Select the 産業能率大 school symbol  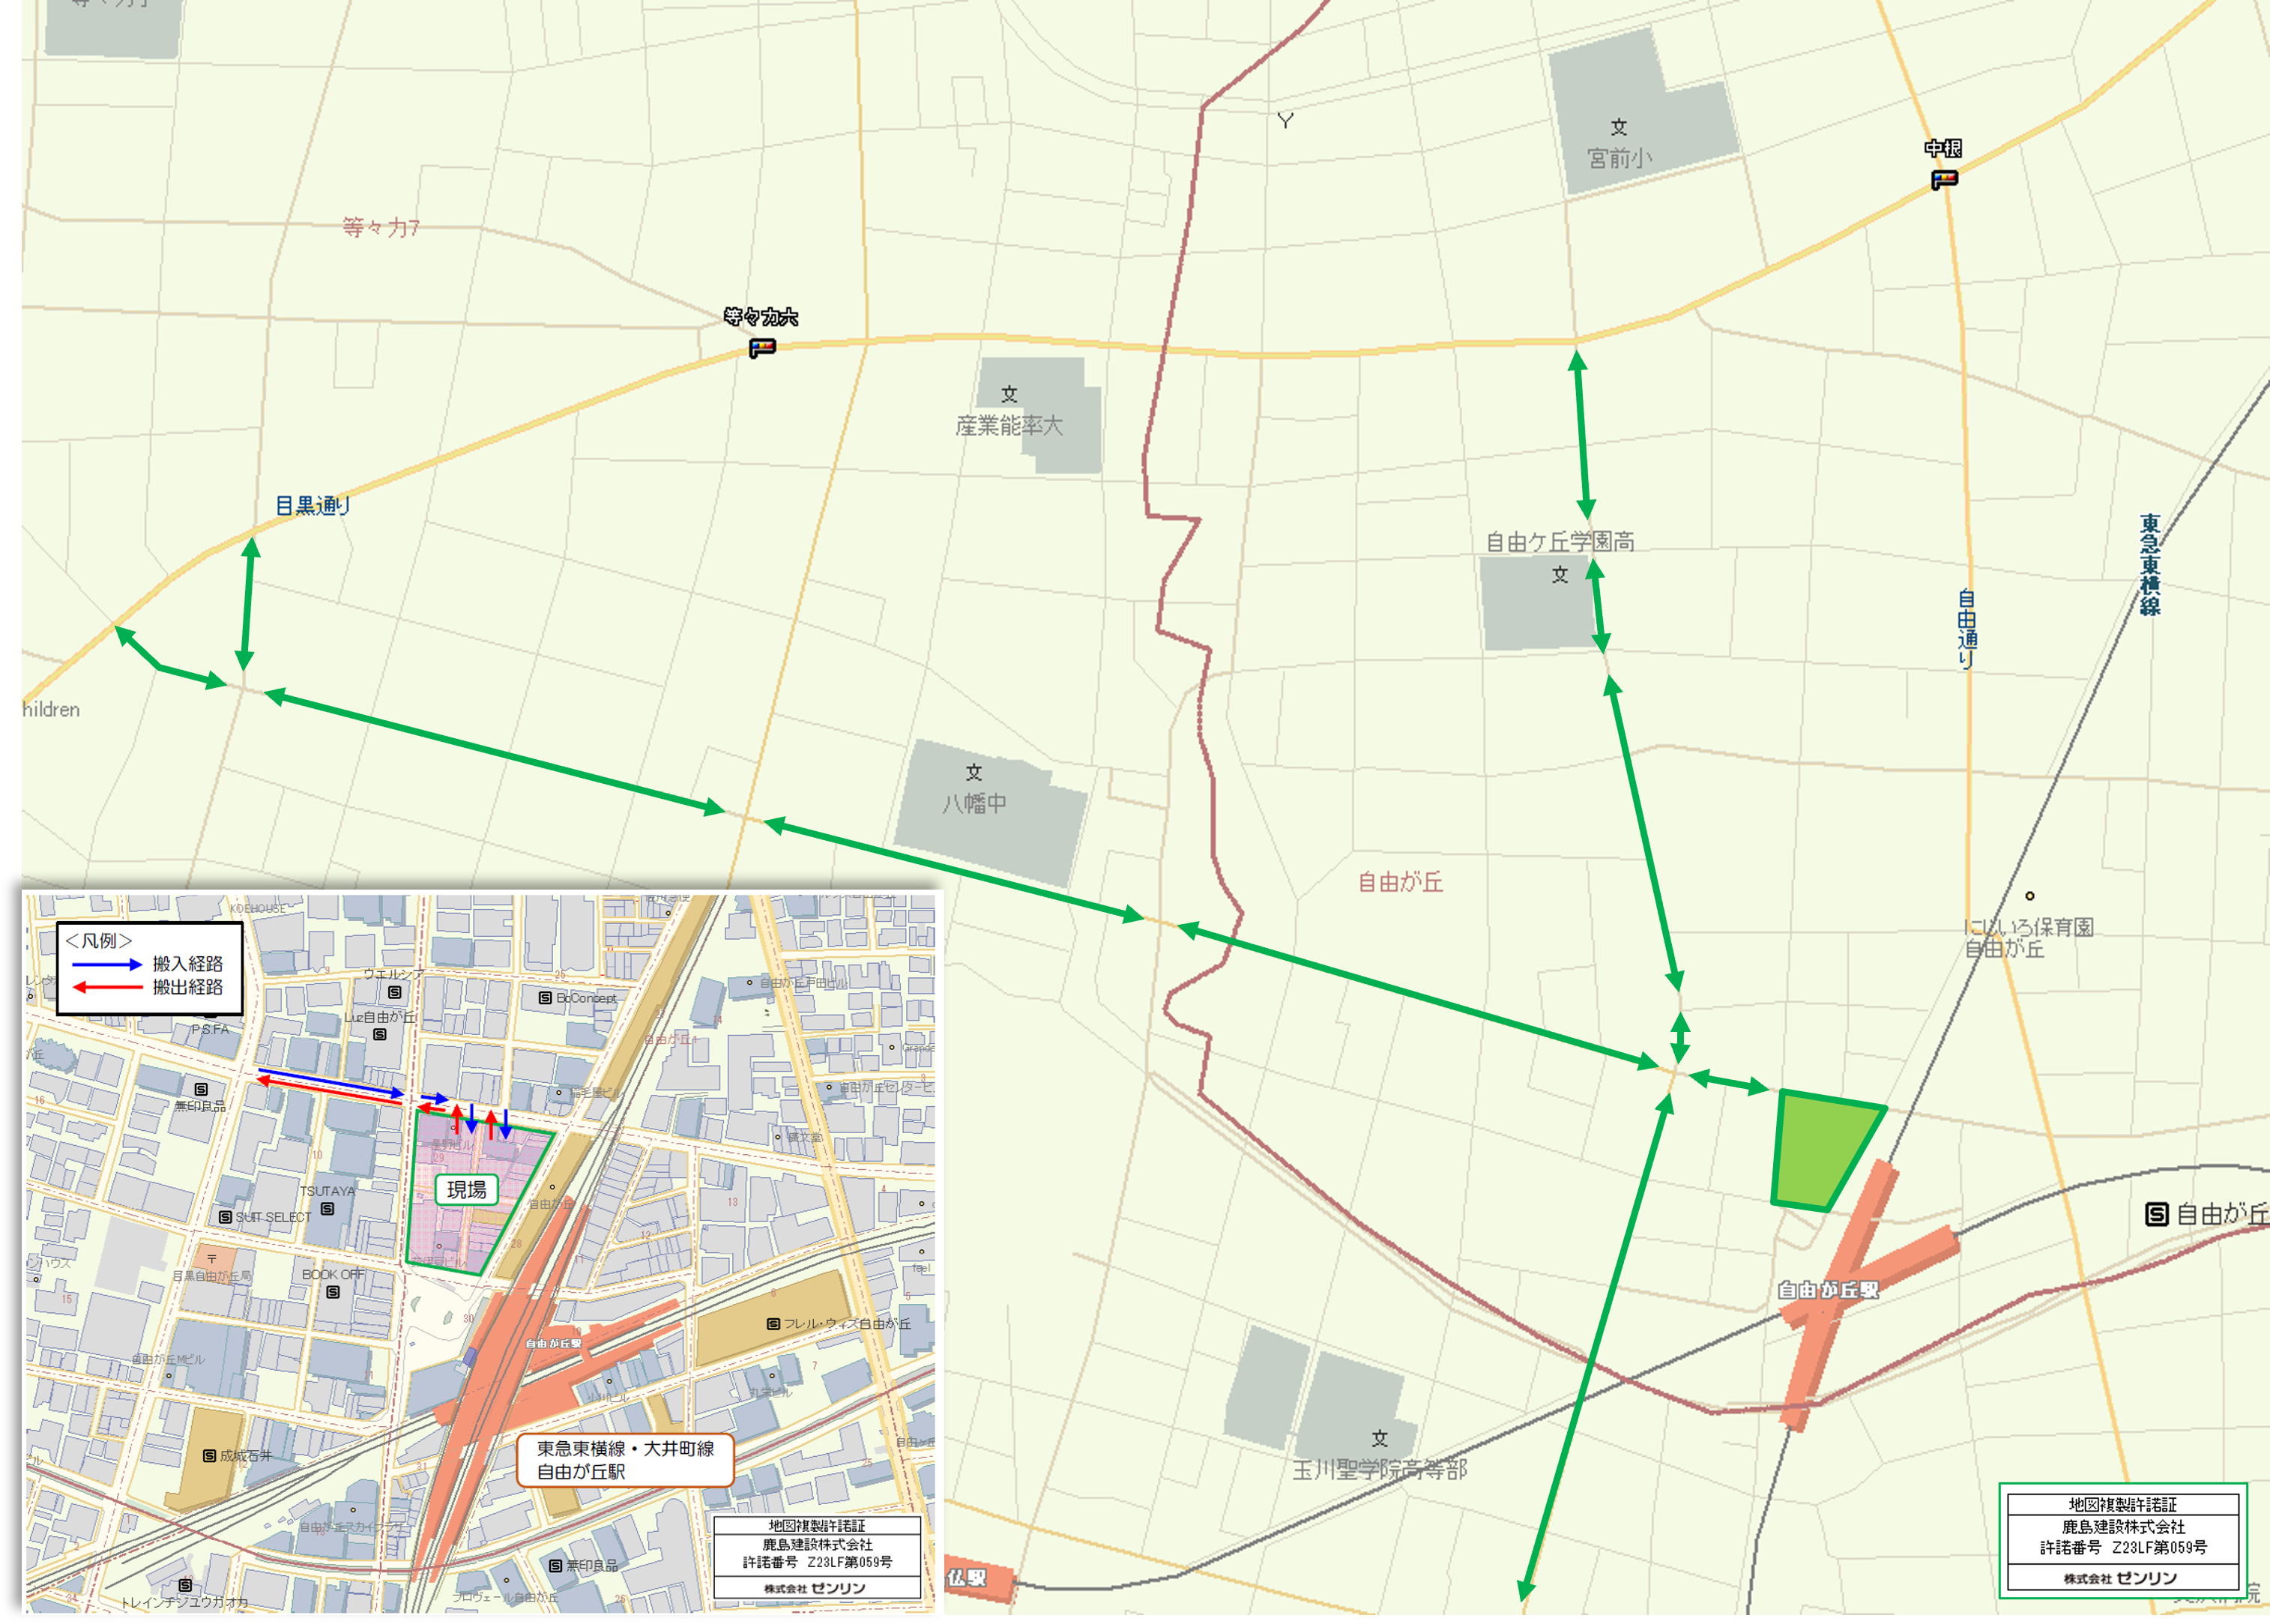tap(1009, 394)
